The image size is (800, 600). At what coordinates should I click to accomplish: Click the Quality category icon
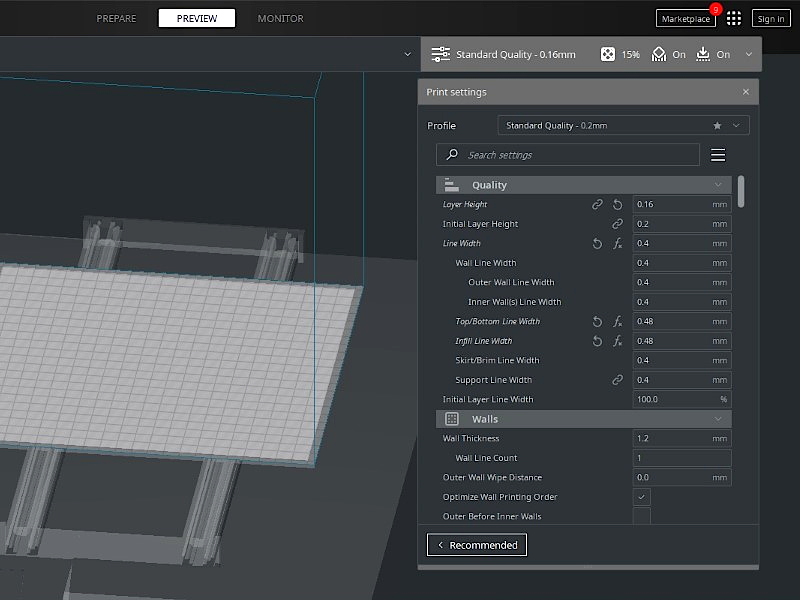(452, 185)
